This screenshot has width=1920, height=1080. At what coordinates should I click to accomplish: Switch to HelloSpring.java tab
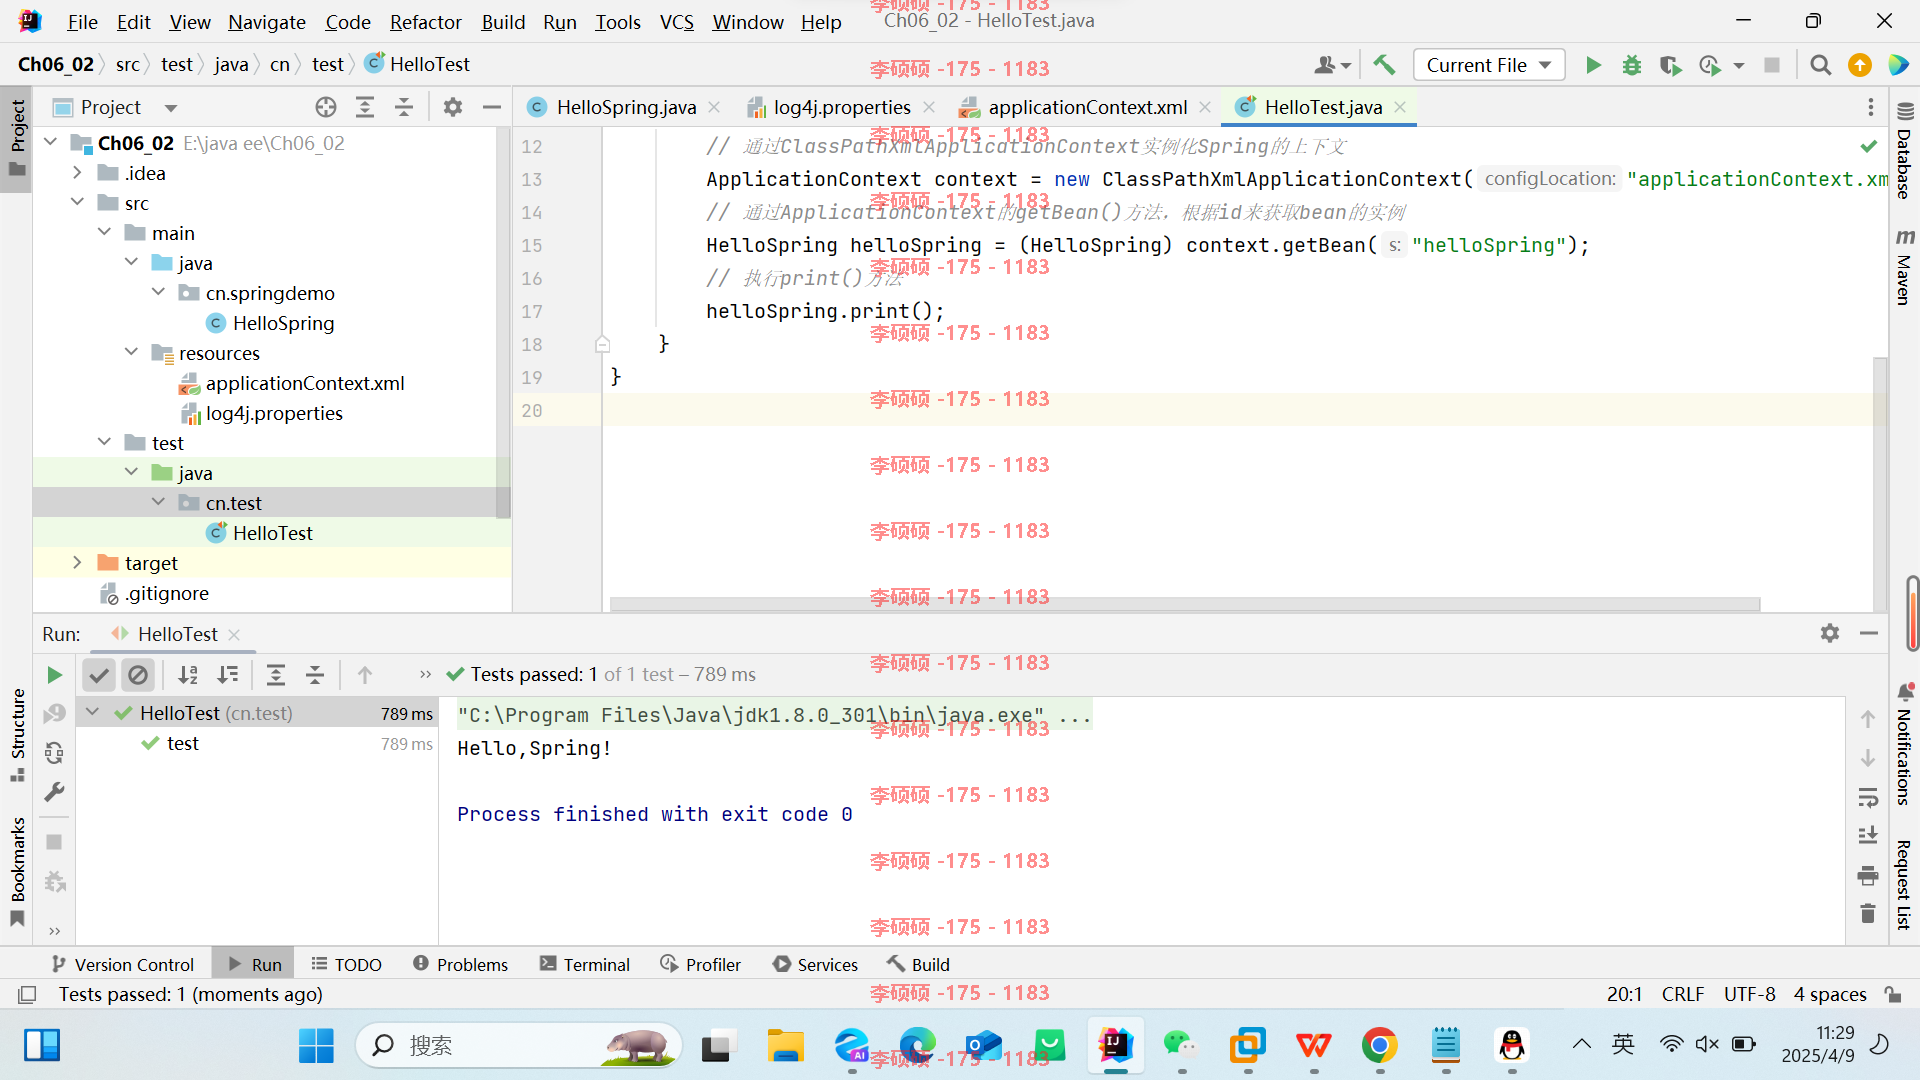point(625,107)
